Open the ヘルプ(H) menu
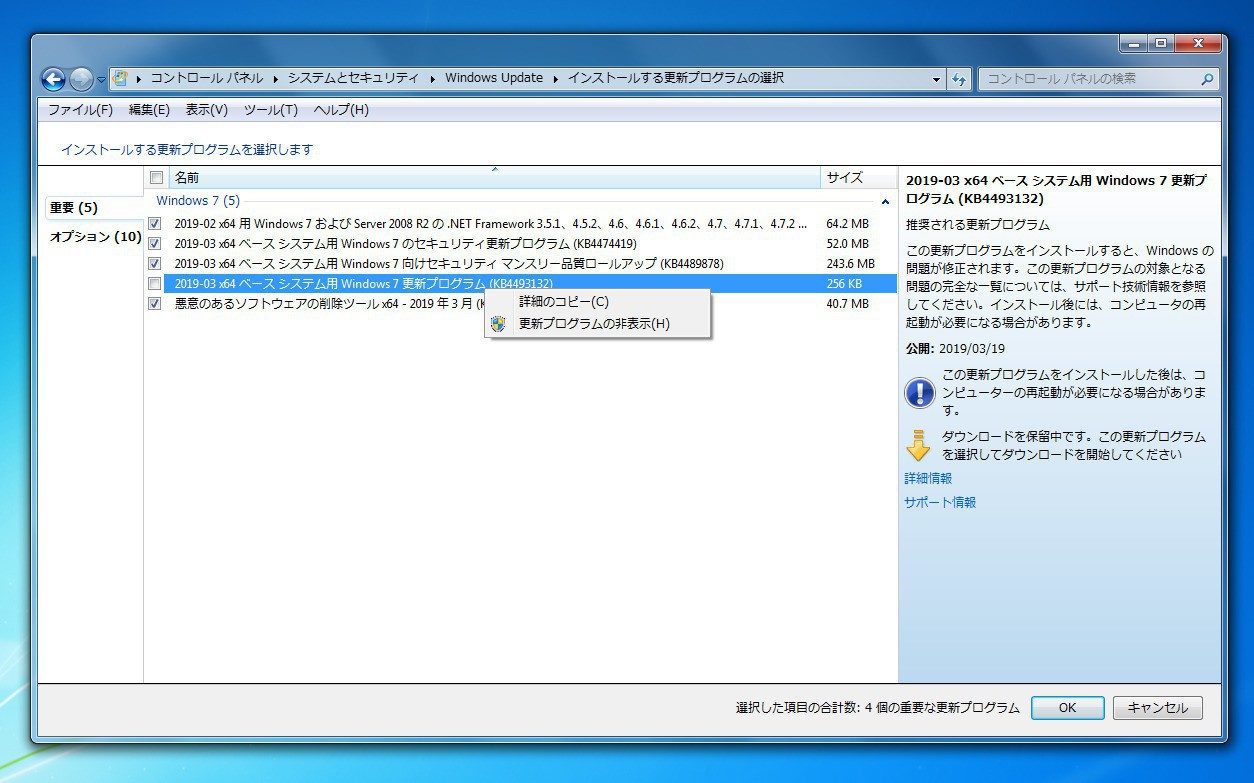The image size is (1254, 783). pyautogui.click(x=341, y=110)
